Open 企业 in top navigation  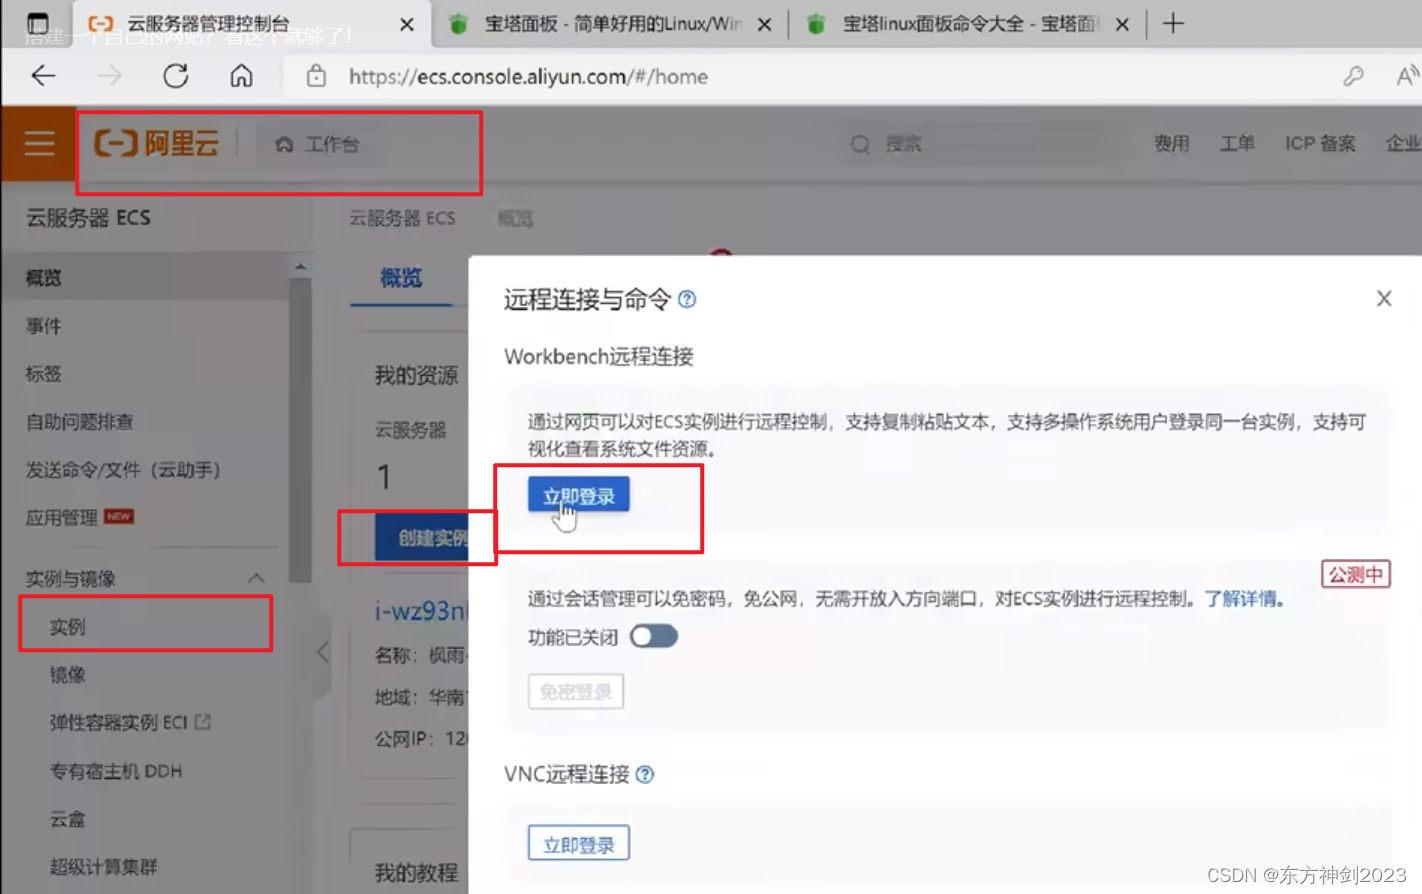coord(1403,144)
